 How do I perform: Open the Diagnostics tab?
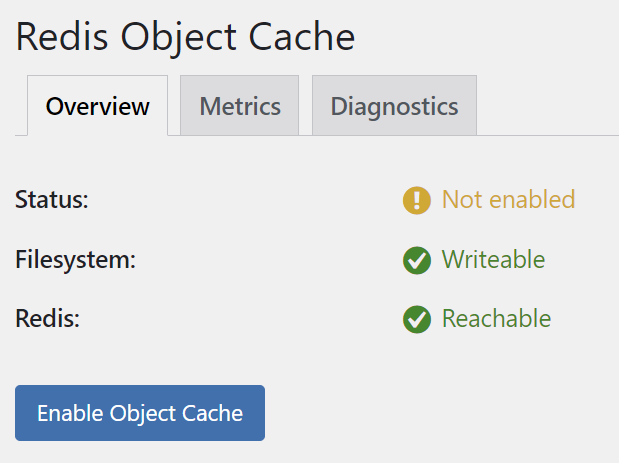point(394,106)
